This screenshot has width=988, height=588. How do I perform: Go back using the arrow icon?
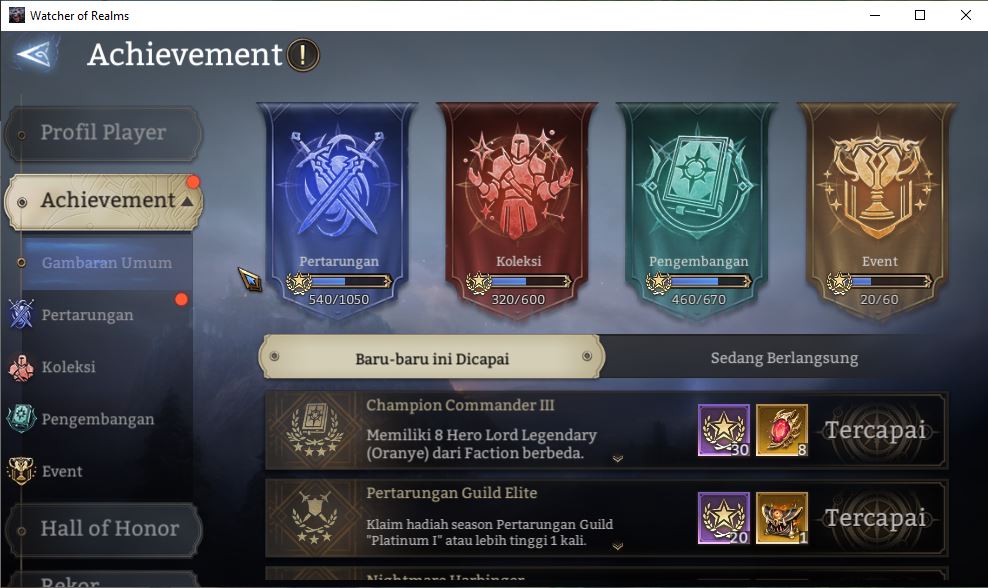point(34,55)
